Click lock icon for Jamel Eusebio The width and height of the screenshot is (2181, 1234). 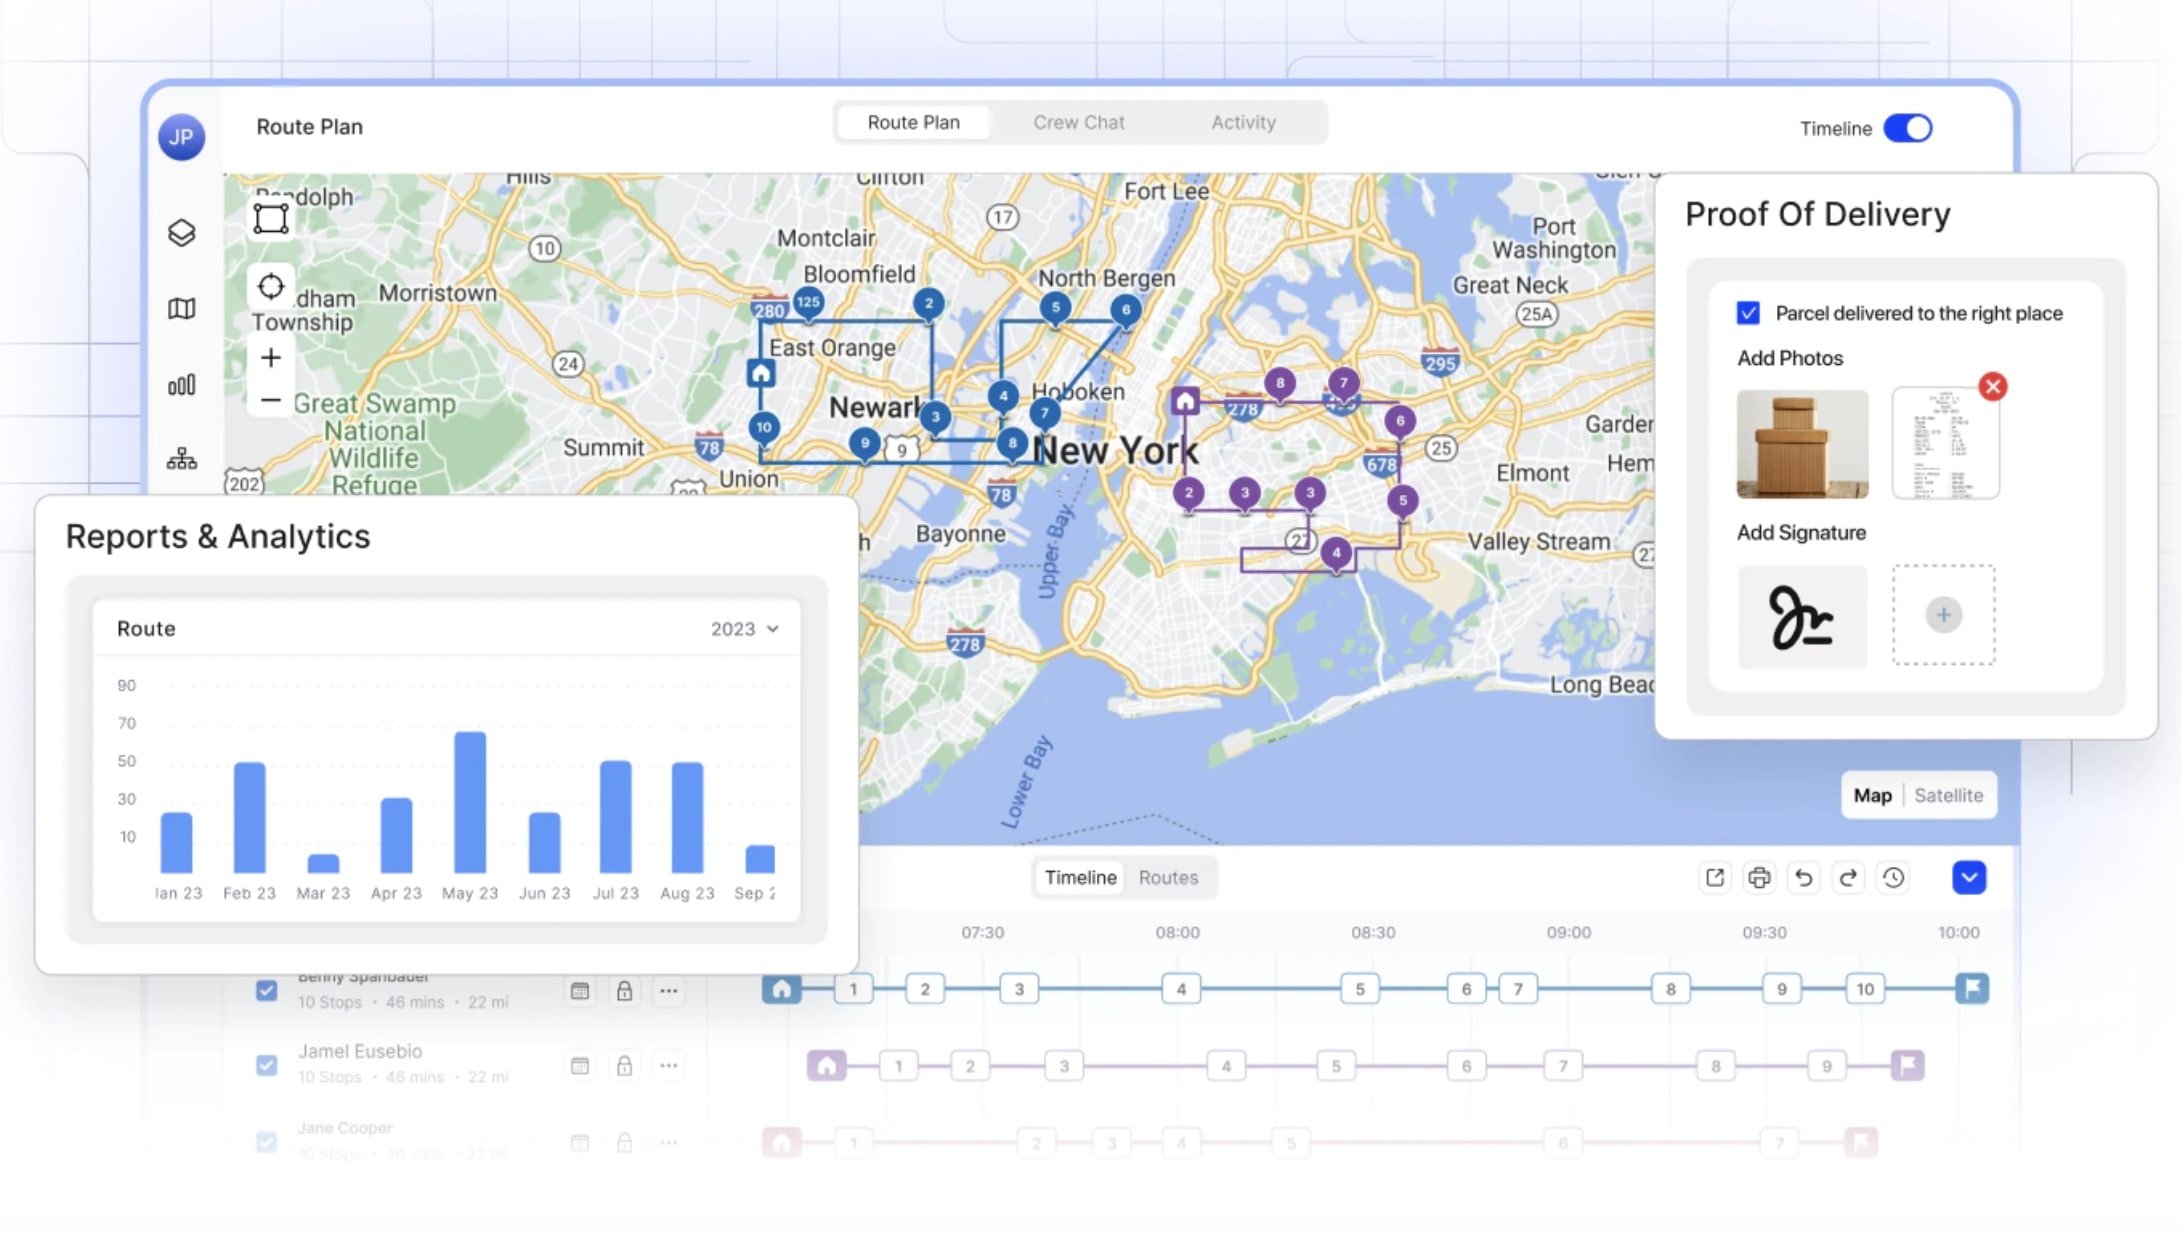coord(624,1066)
